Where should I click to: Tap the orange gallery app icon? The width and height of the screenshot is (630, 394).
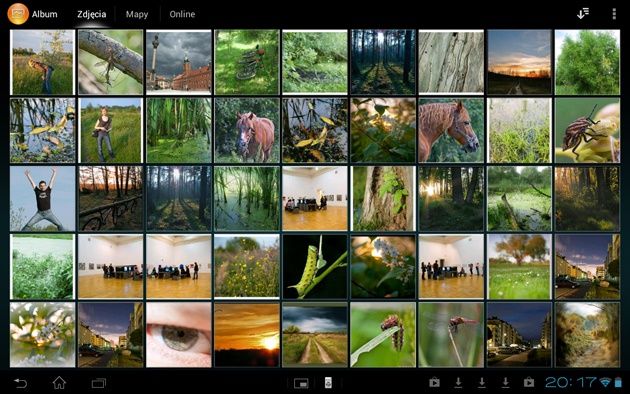[x=18, y=14]
